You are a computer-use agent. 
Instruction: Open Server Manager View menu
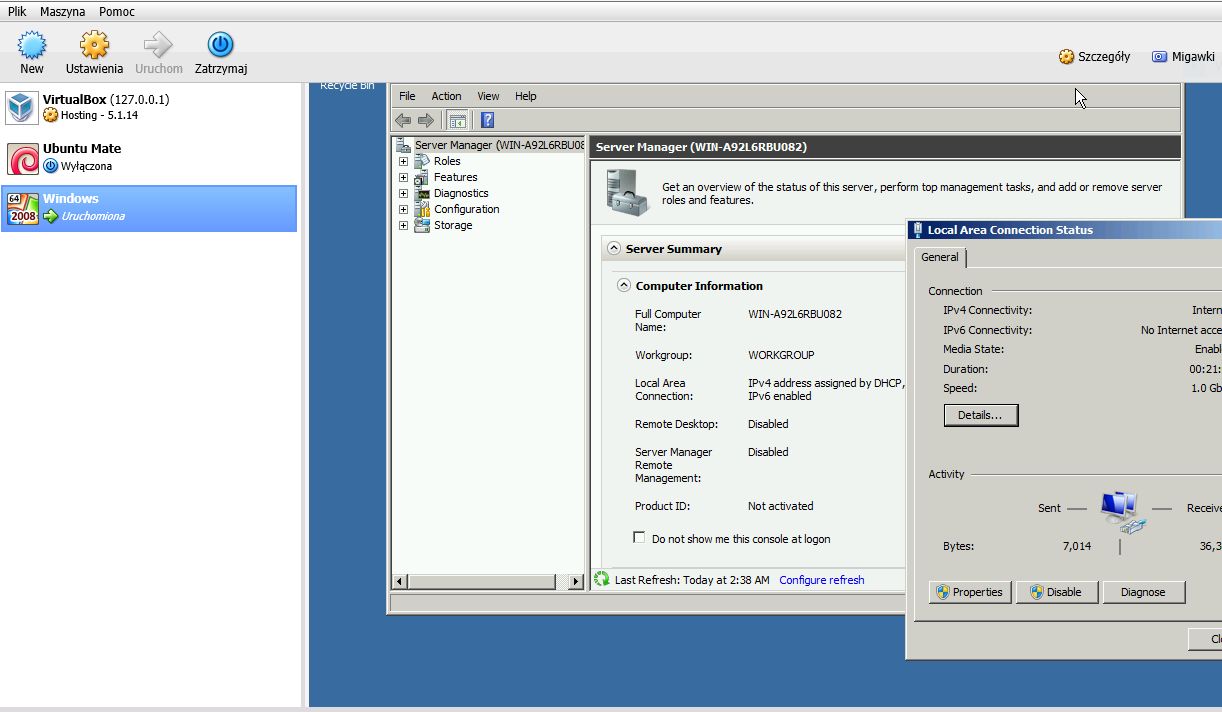(488, 96)
